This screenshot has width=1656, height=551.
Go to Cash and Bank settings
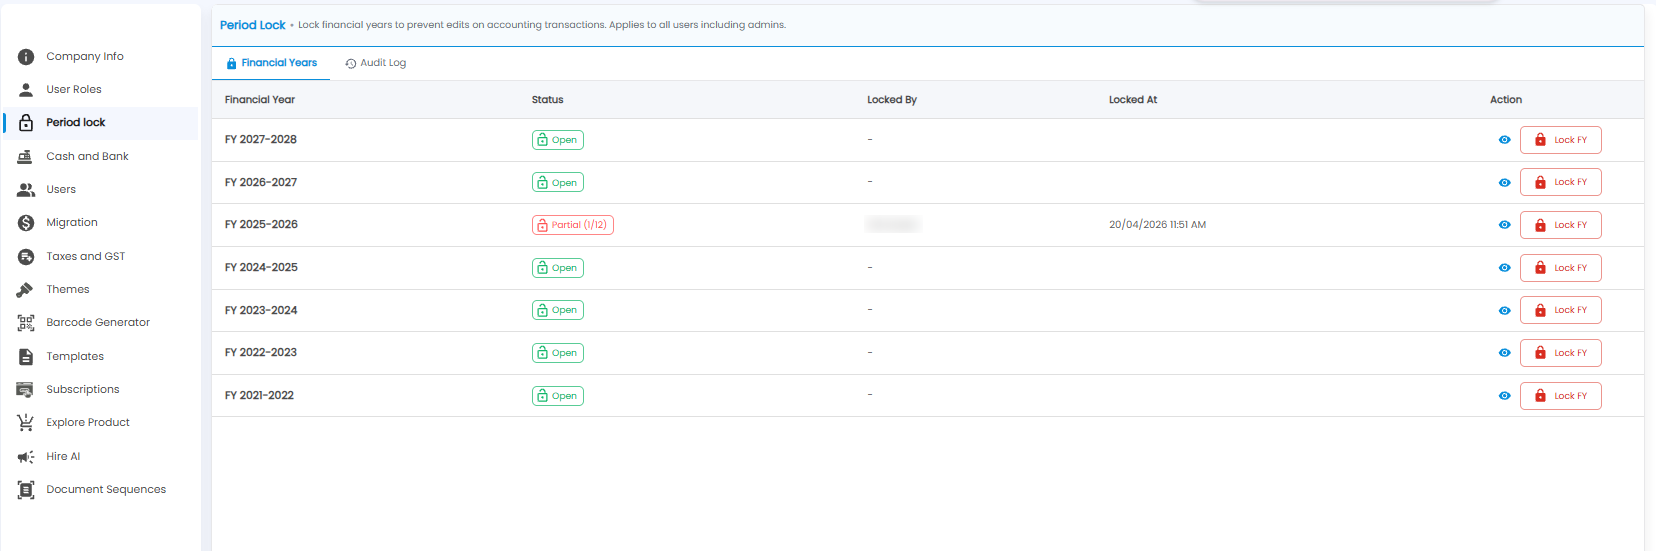pos(87,157)
